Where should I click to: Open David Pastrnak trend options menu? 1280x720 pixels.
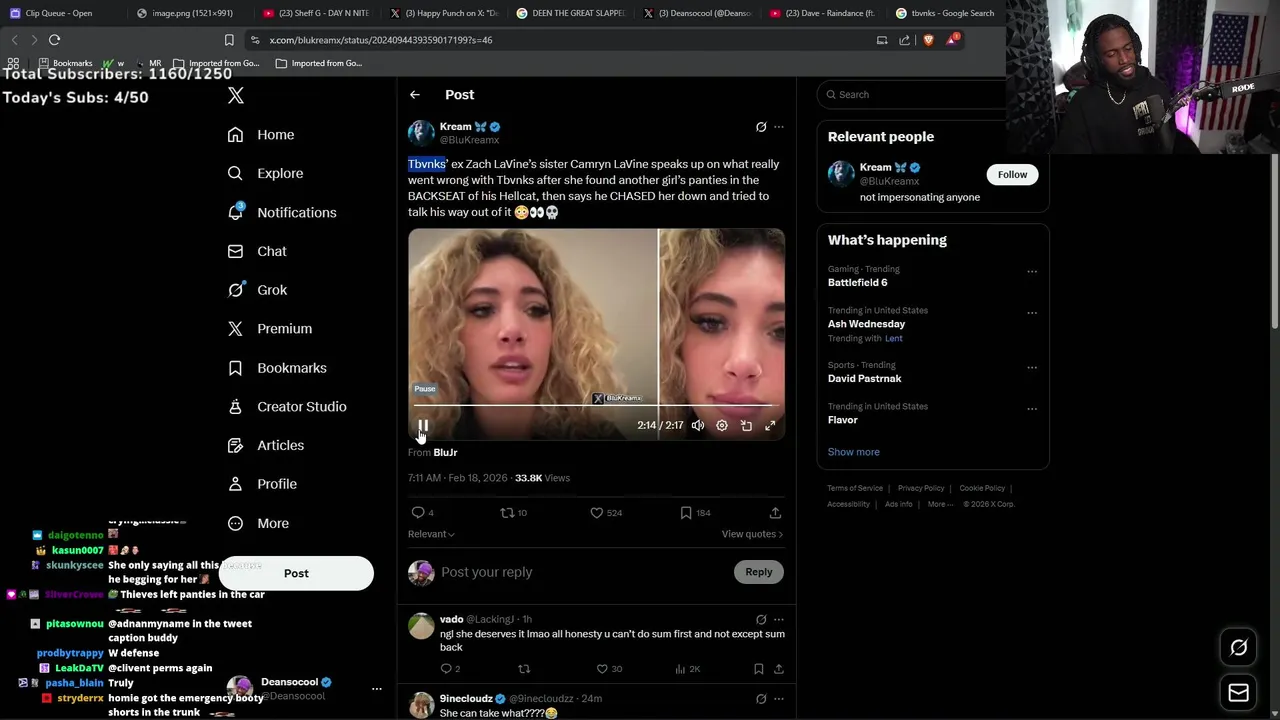[x=1032, y=368]
